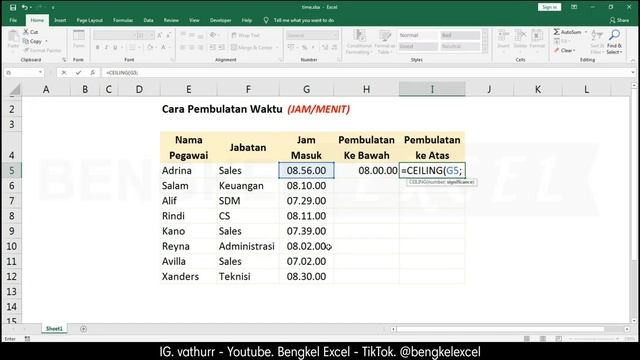Image resolution: width=640 pixels, height=360 pixels.
Task: Click the Font Color A icon
Action: 163,47
